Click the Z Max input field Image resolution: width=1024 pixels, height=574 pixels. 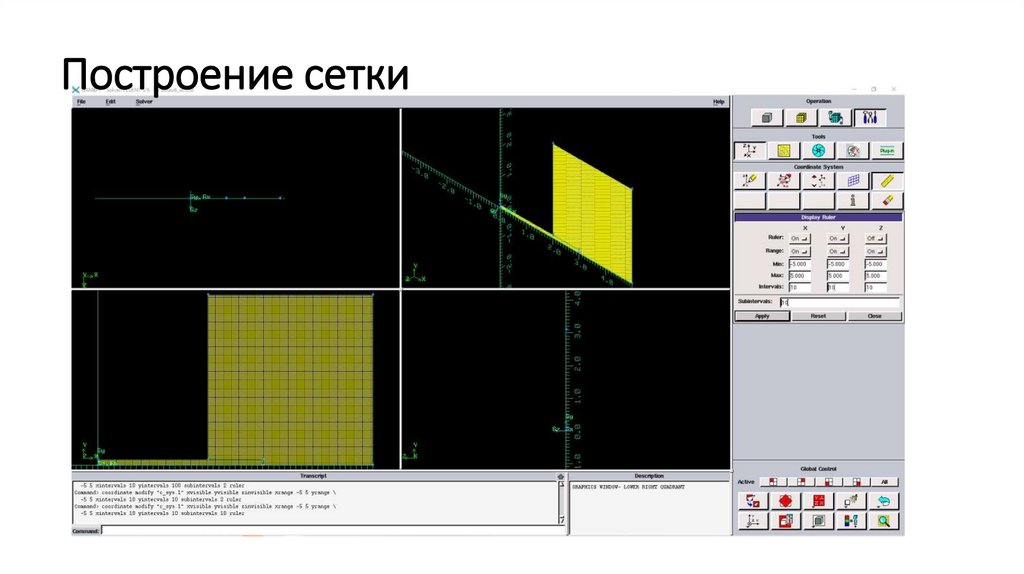pos(875,276)
